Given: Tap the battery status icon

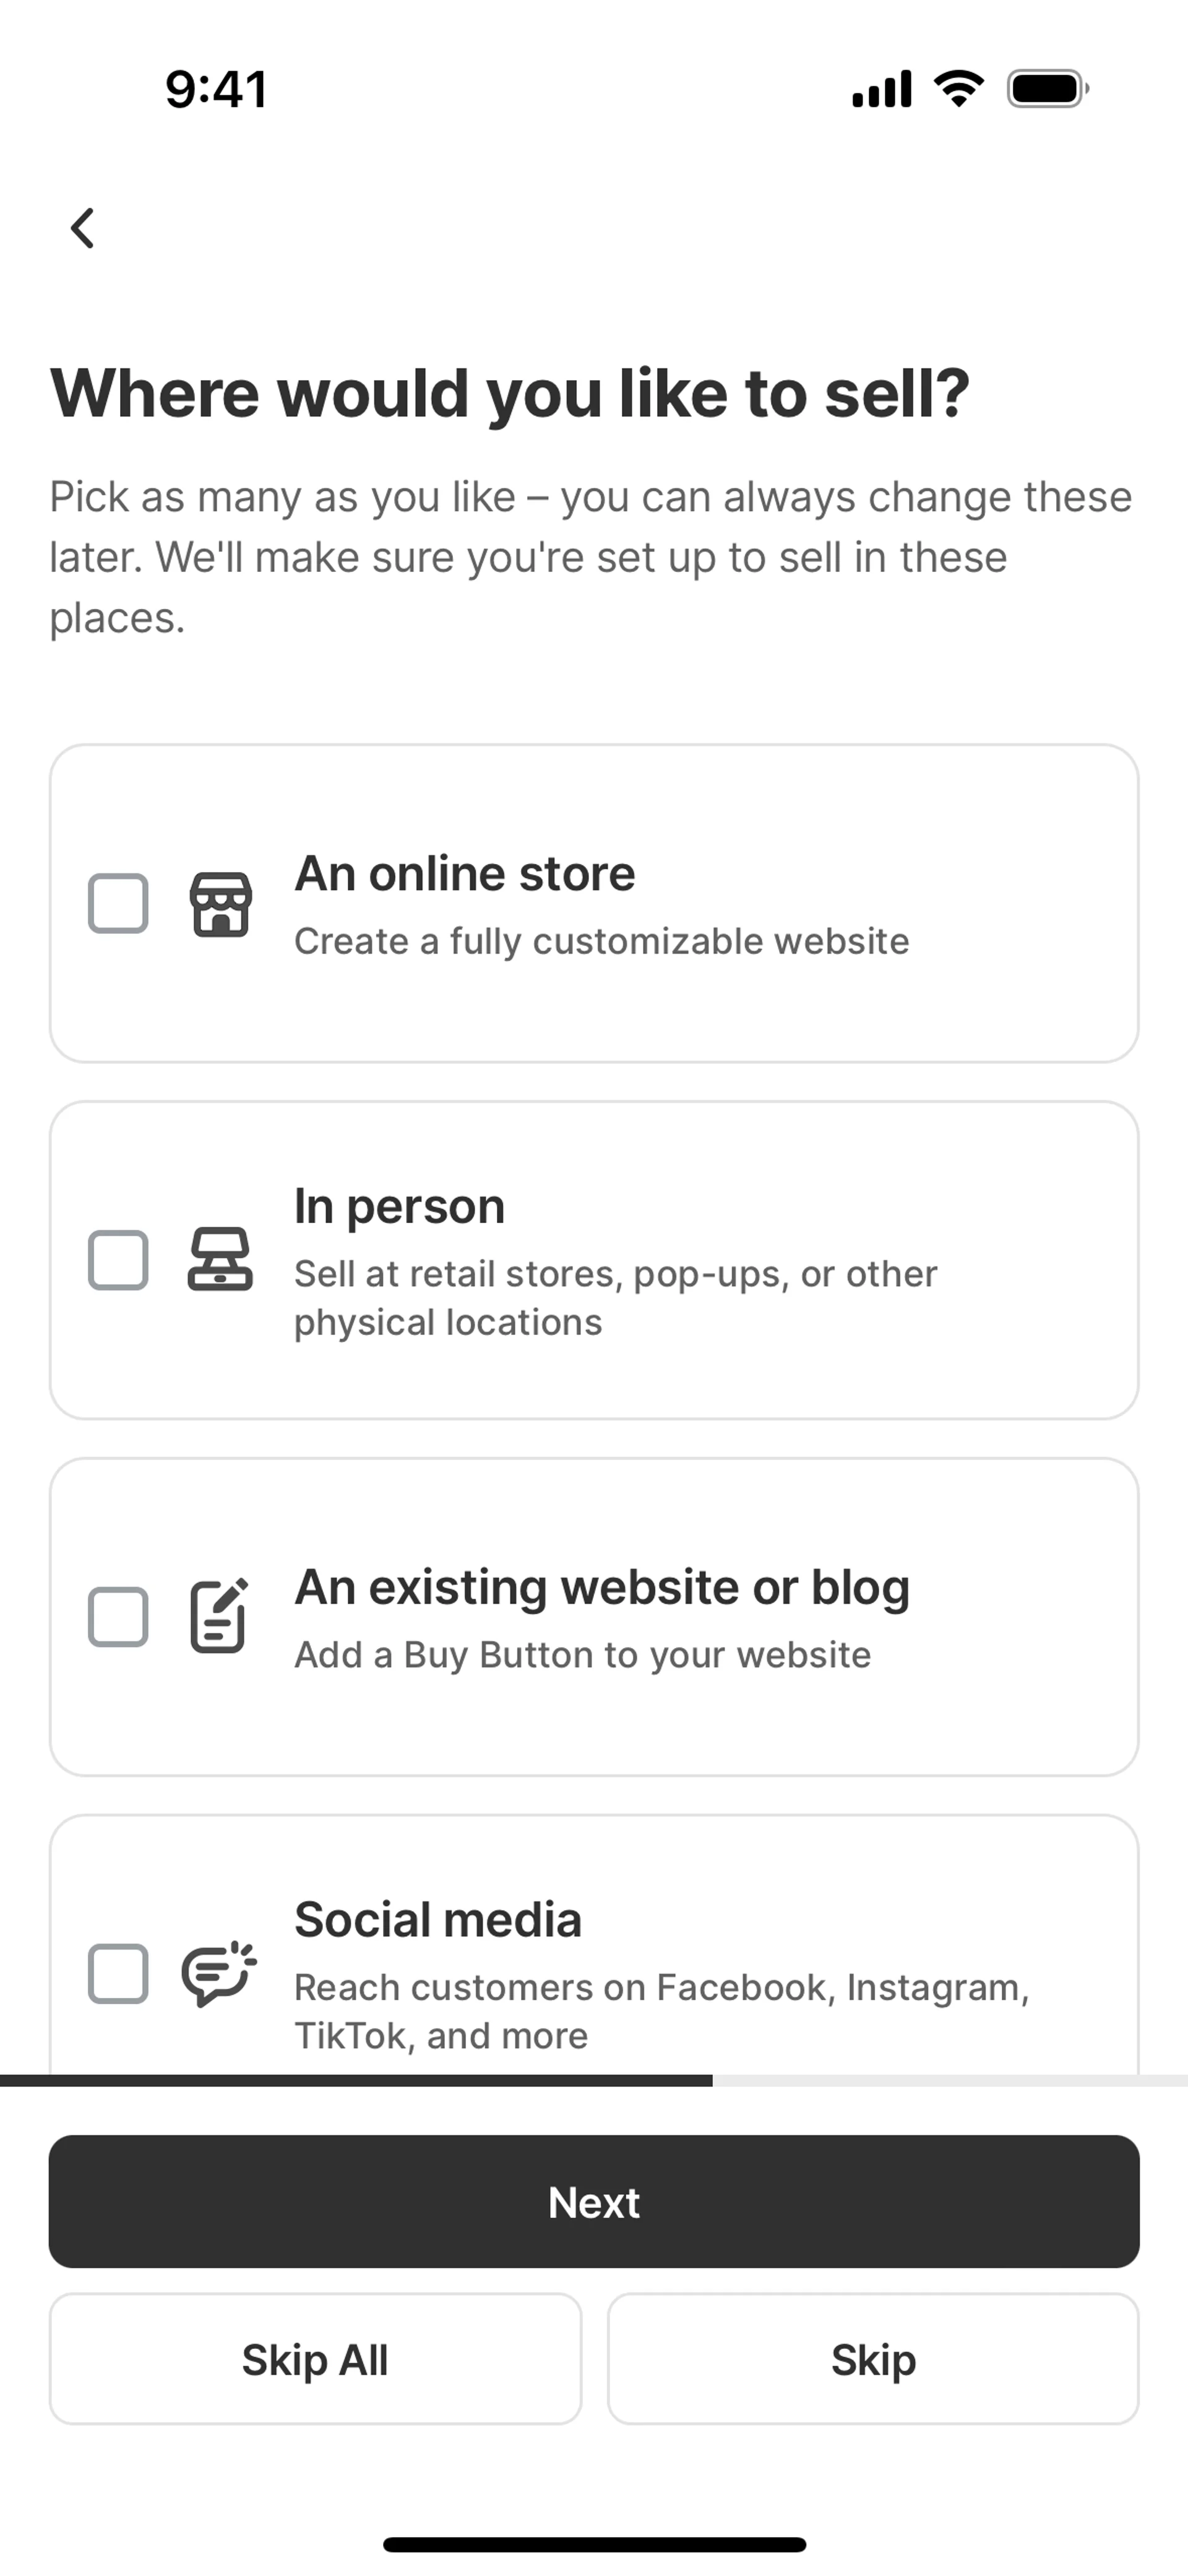Looking at the screenshot, I should tap(1047, 89).
